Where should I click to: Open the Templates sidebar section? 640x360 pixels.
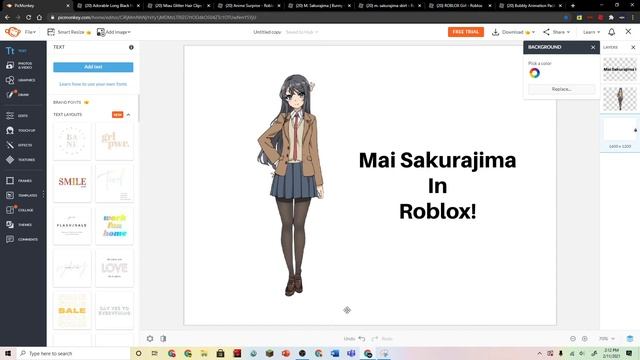[x=21, y=195]
